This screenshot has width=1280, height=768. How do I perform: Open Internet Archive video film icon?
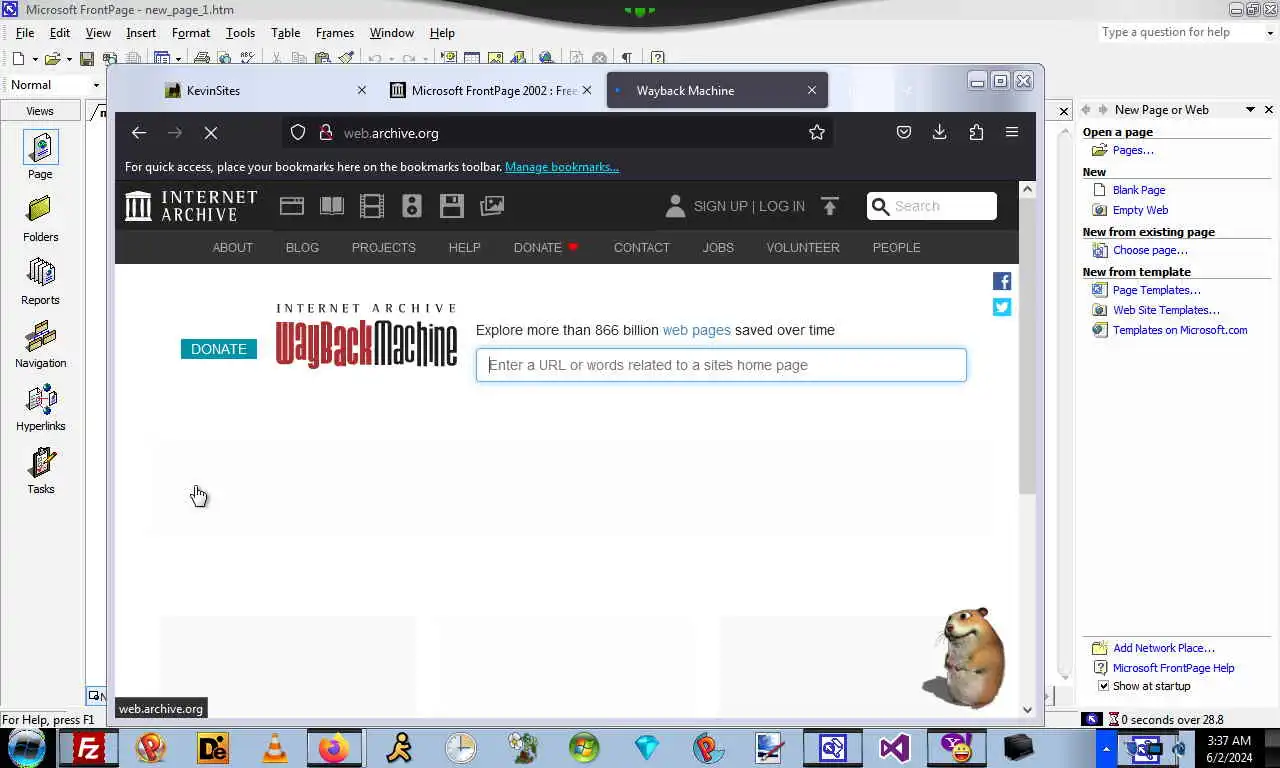pos(372,206)
